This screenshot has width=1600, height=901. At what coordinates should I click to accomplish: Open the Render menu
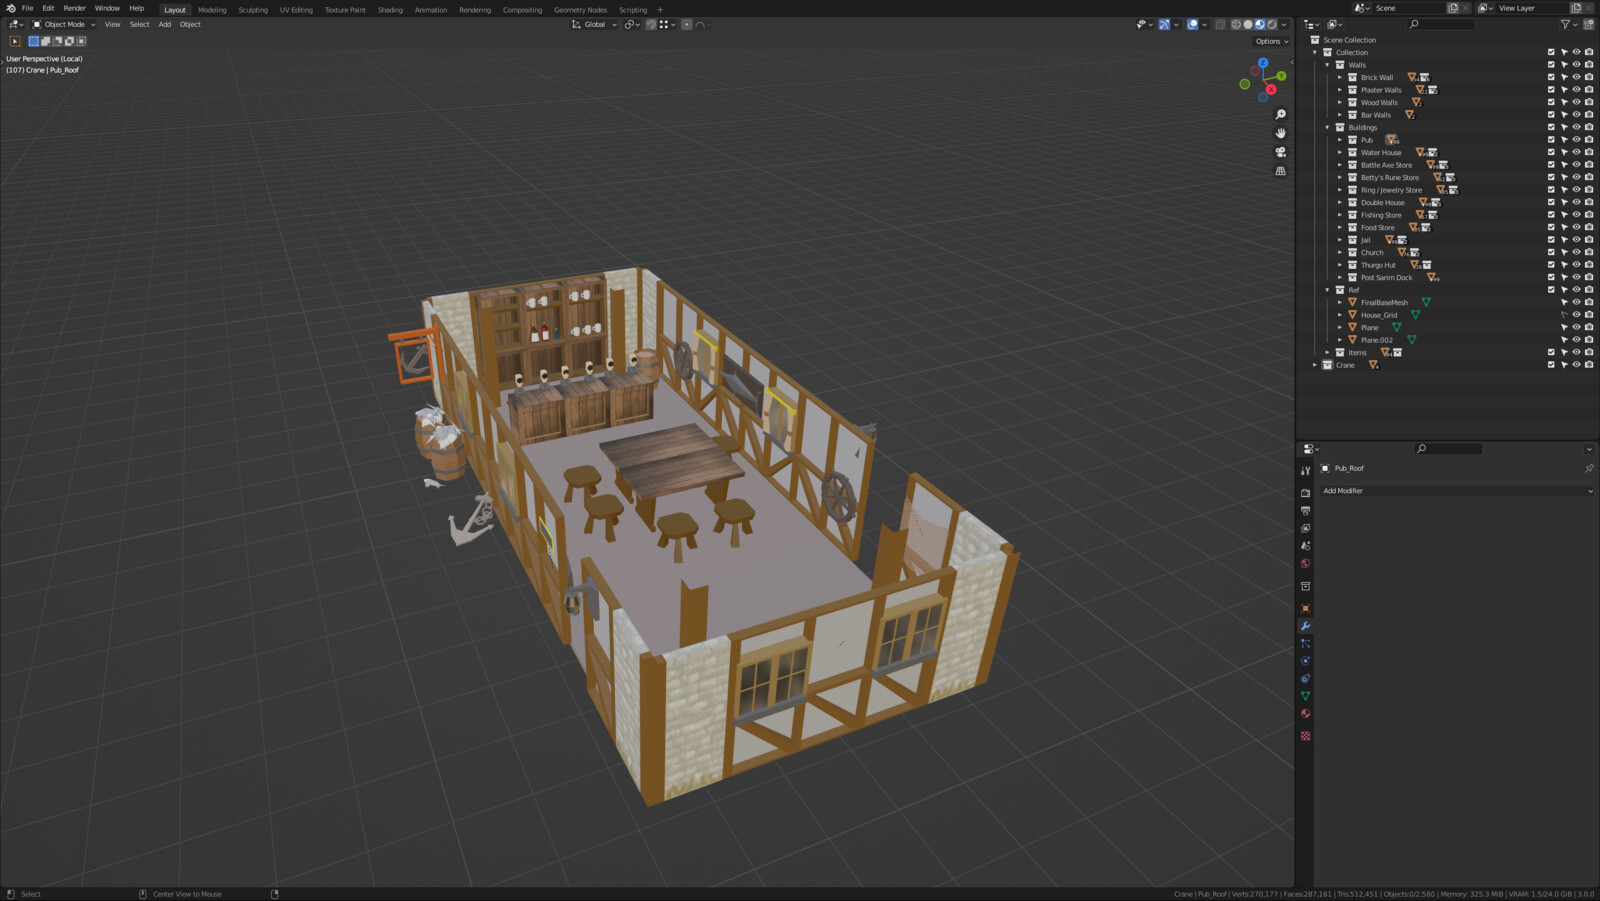click(x=75, y=8)
